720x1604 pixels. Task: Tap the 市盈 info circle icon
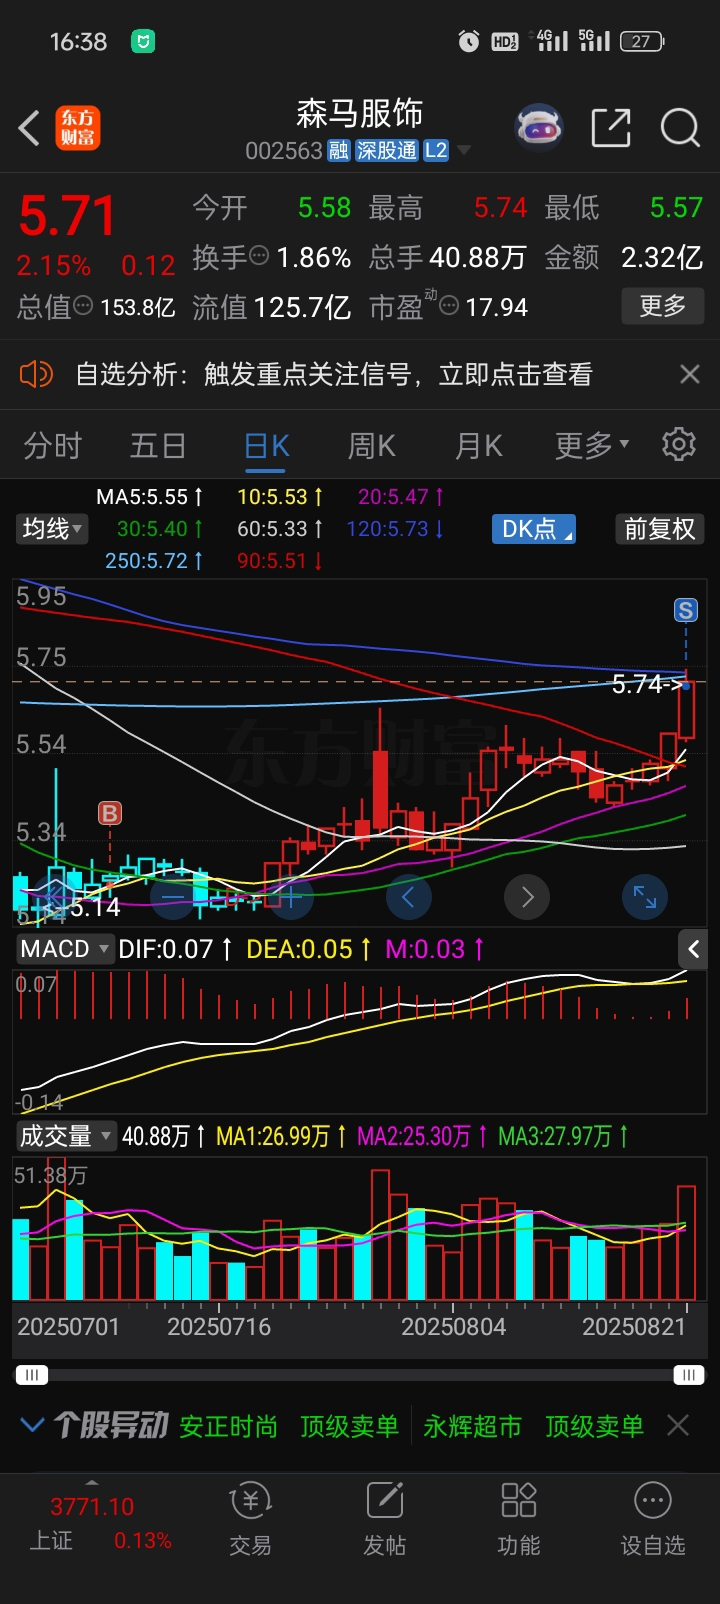click(449, 306)
